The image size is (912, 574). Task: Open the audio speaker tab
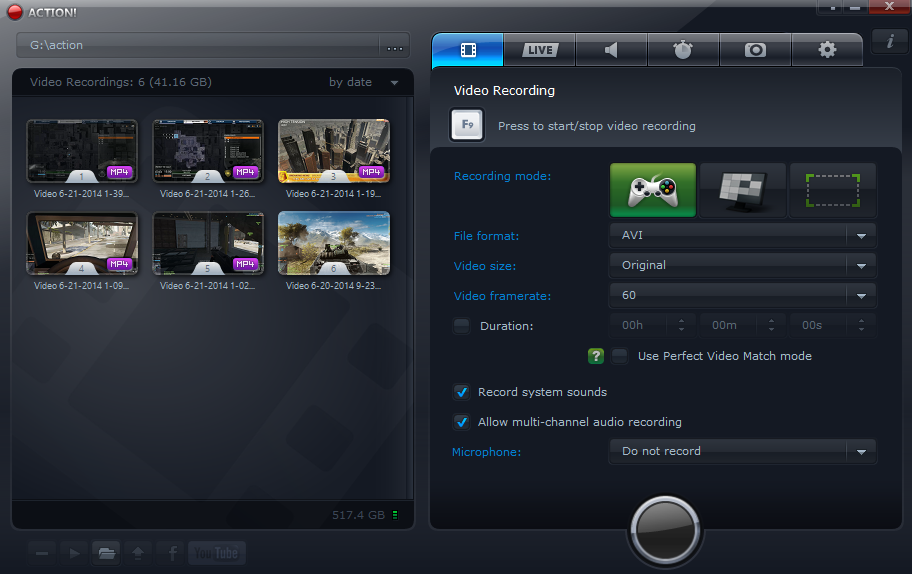pyautogui.click(x=611, y=50)
